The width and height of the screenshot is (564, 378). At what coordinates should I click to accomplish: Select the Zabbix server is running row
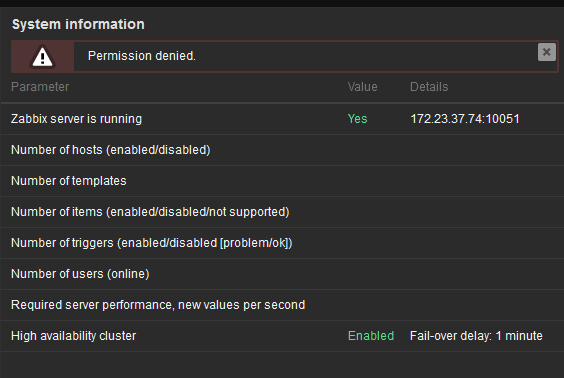click(x=282, y=119)
